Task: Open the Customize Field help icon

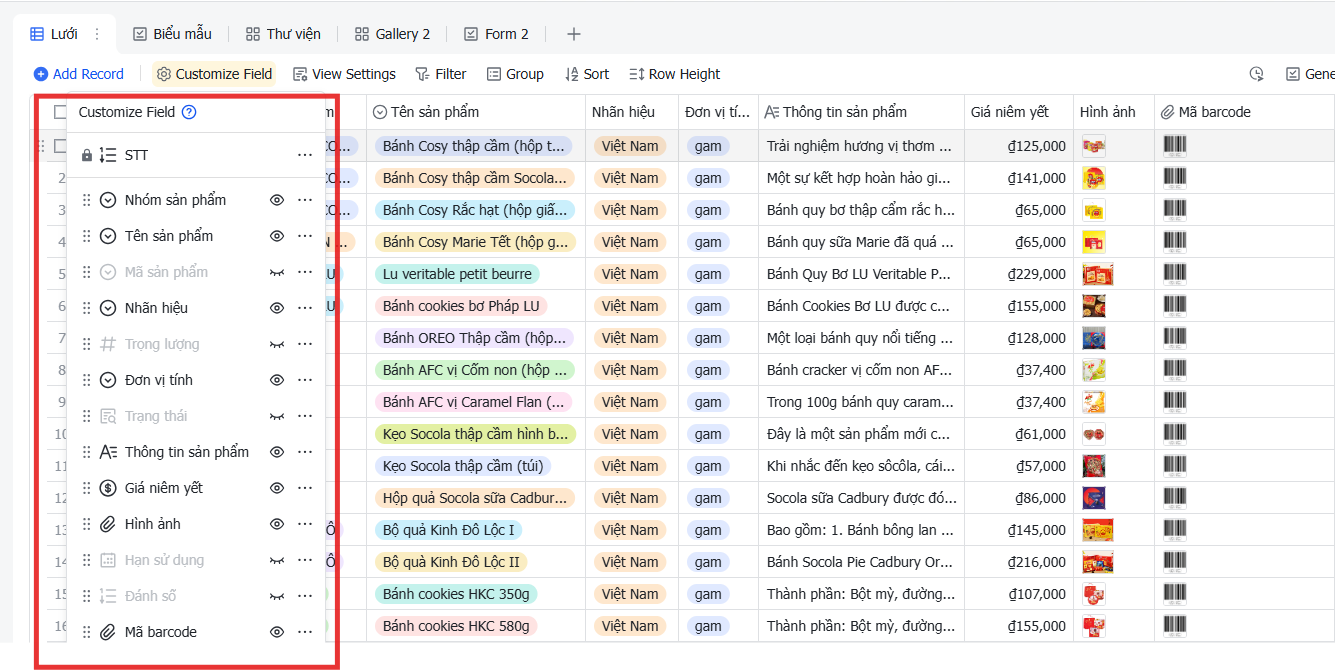Action: 189,112
